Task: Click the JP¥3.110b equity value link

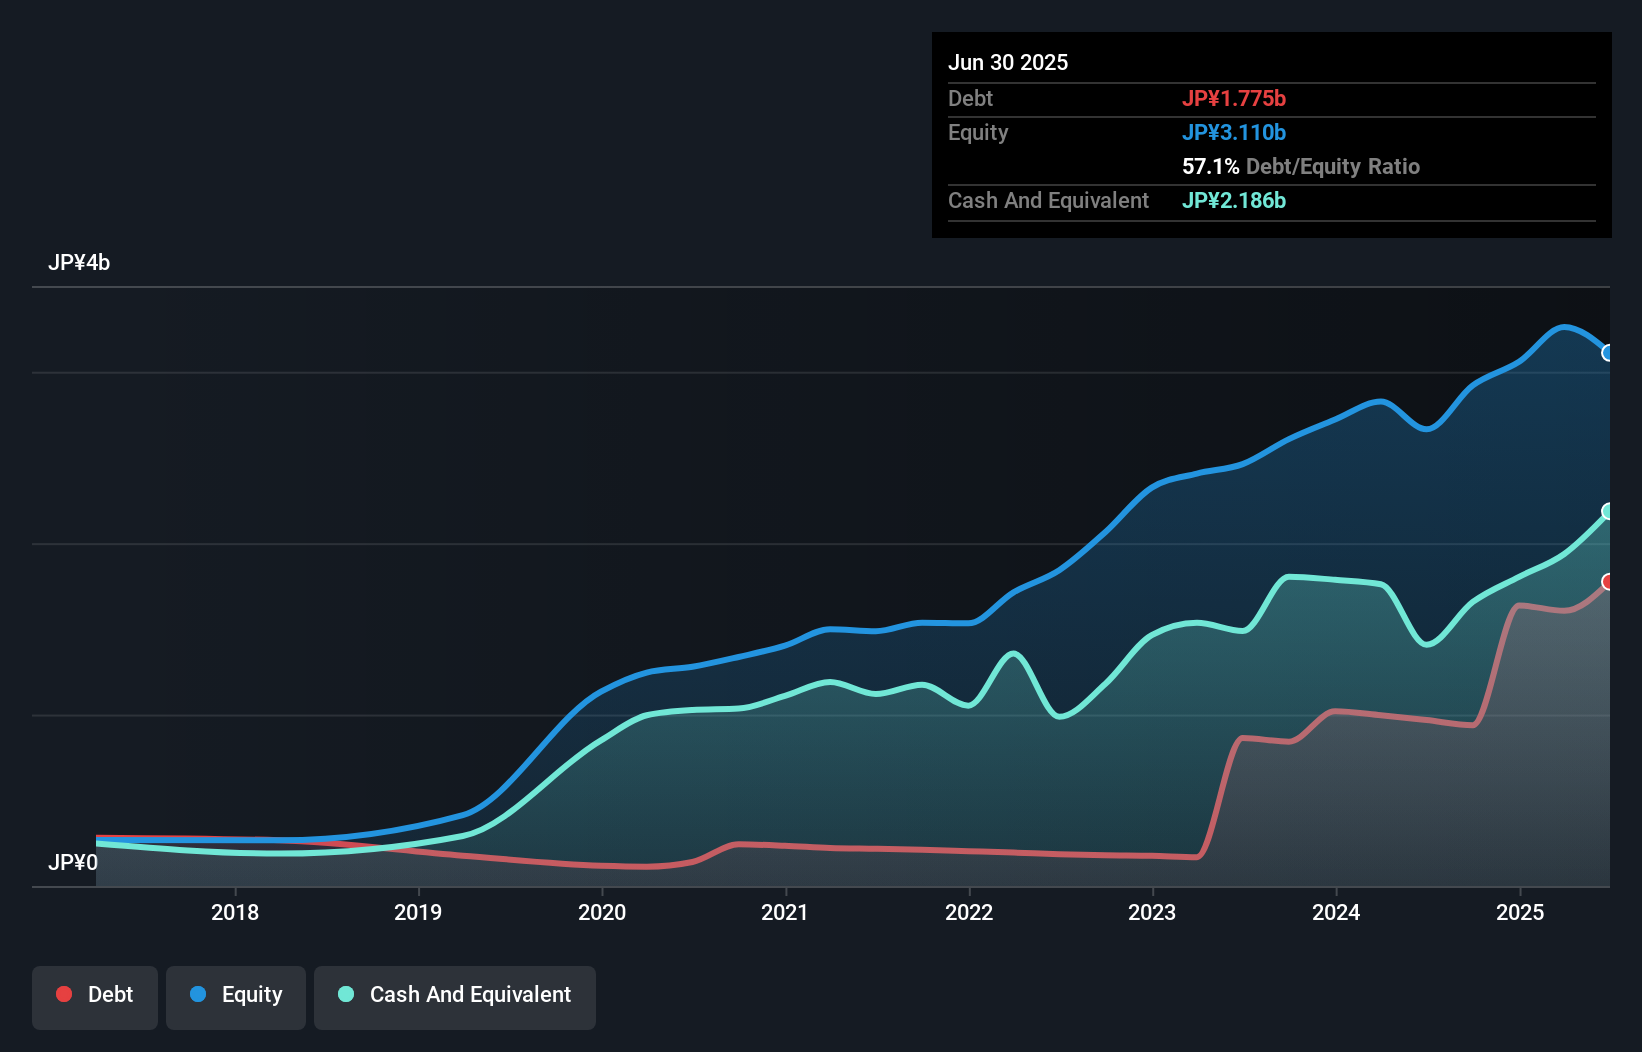Action: tap(1234, 132)
